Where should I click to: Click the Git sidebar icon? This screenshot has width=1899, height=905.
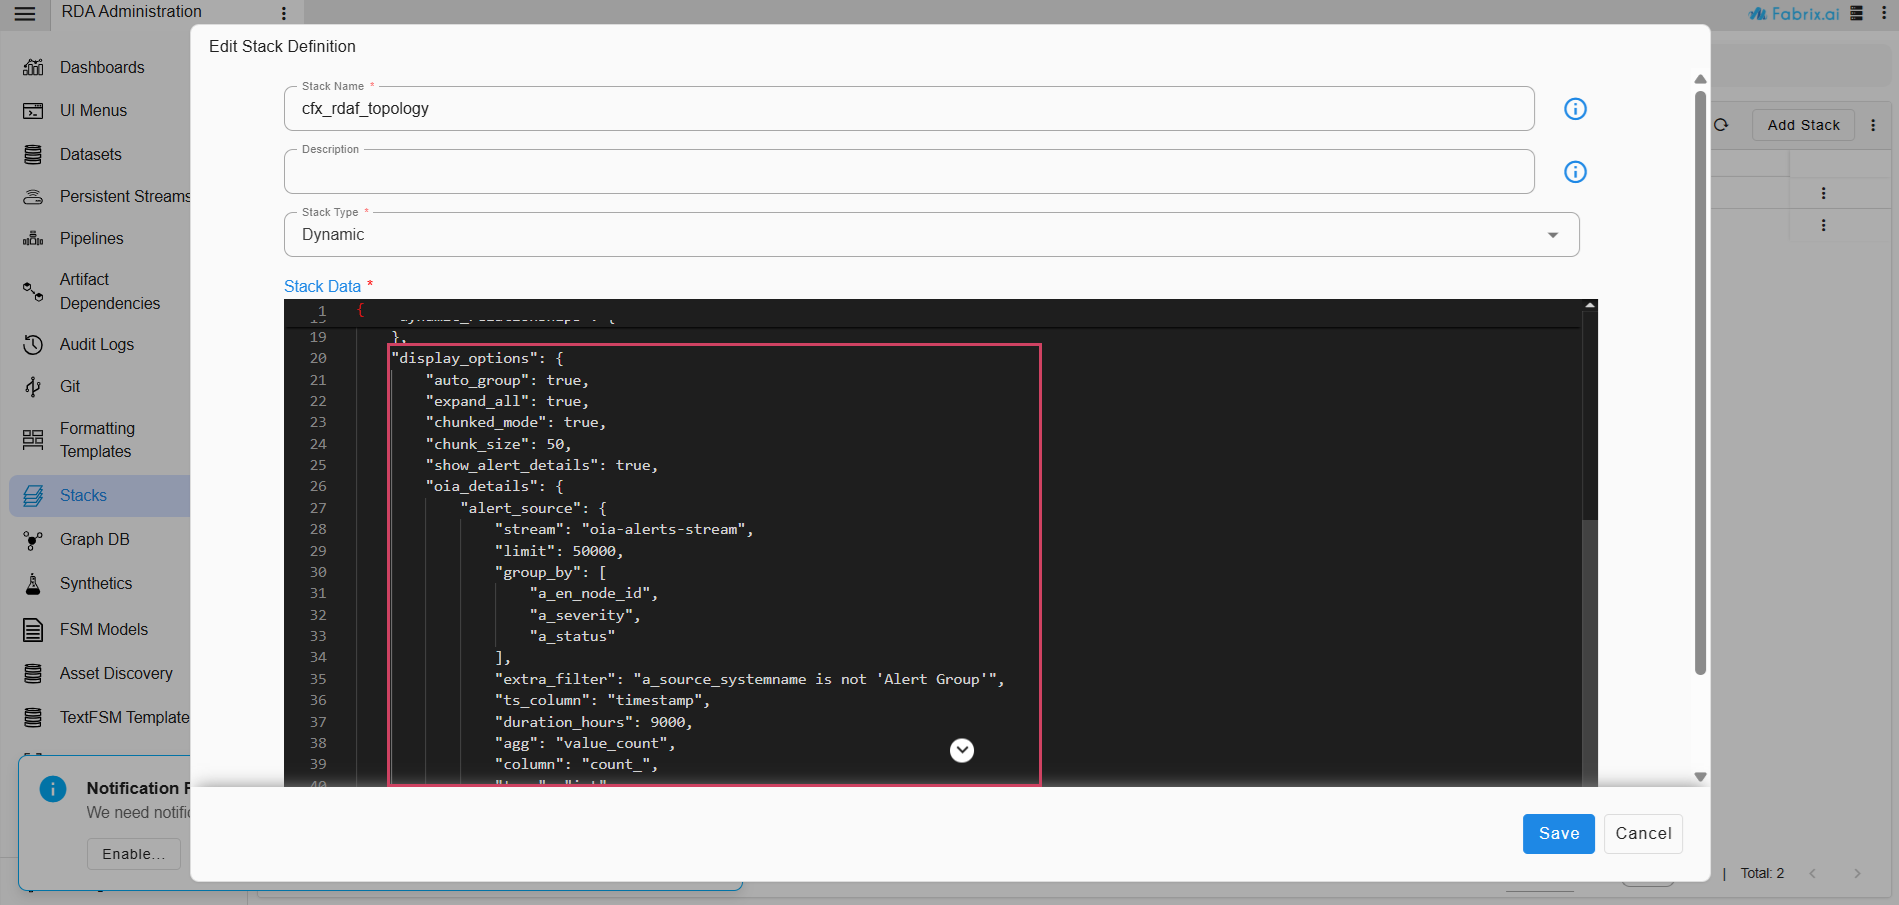(33, 386)
